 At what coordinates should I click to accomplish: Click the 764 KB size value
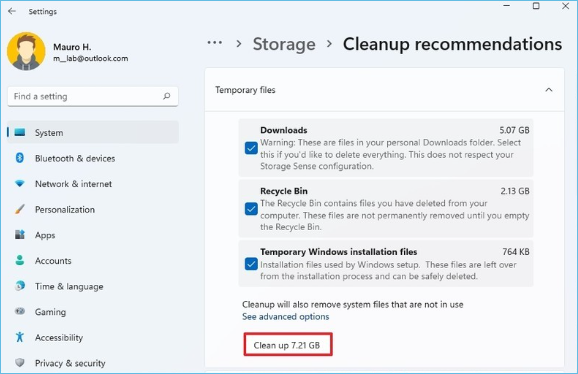tap(516, 252)
